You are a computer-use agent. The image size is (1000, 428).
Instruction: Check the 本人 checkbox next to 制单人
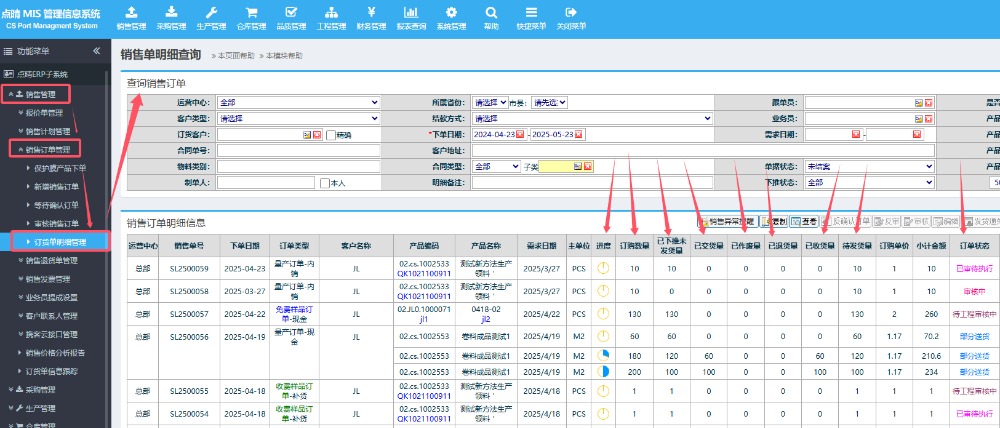(x=324, y=183)
